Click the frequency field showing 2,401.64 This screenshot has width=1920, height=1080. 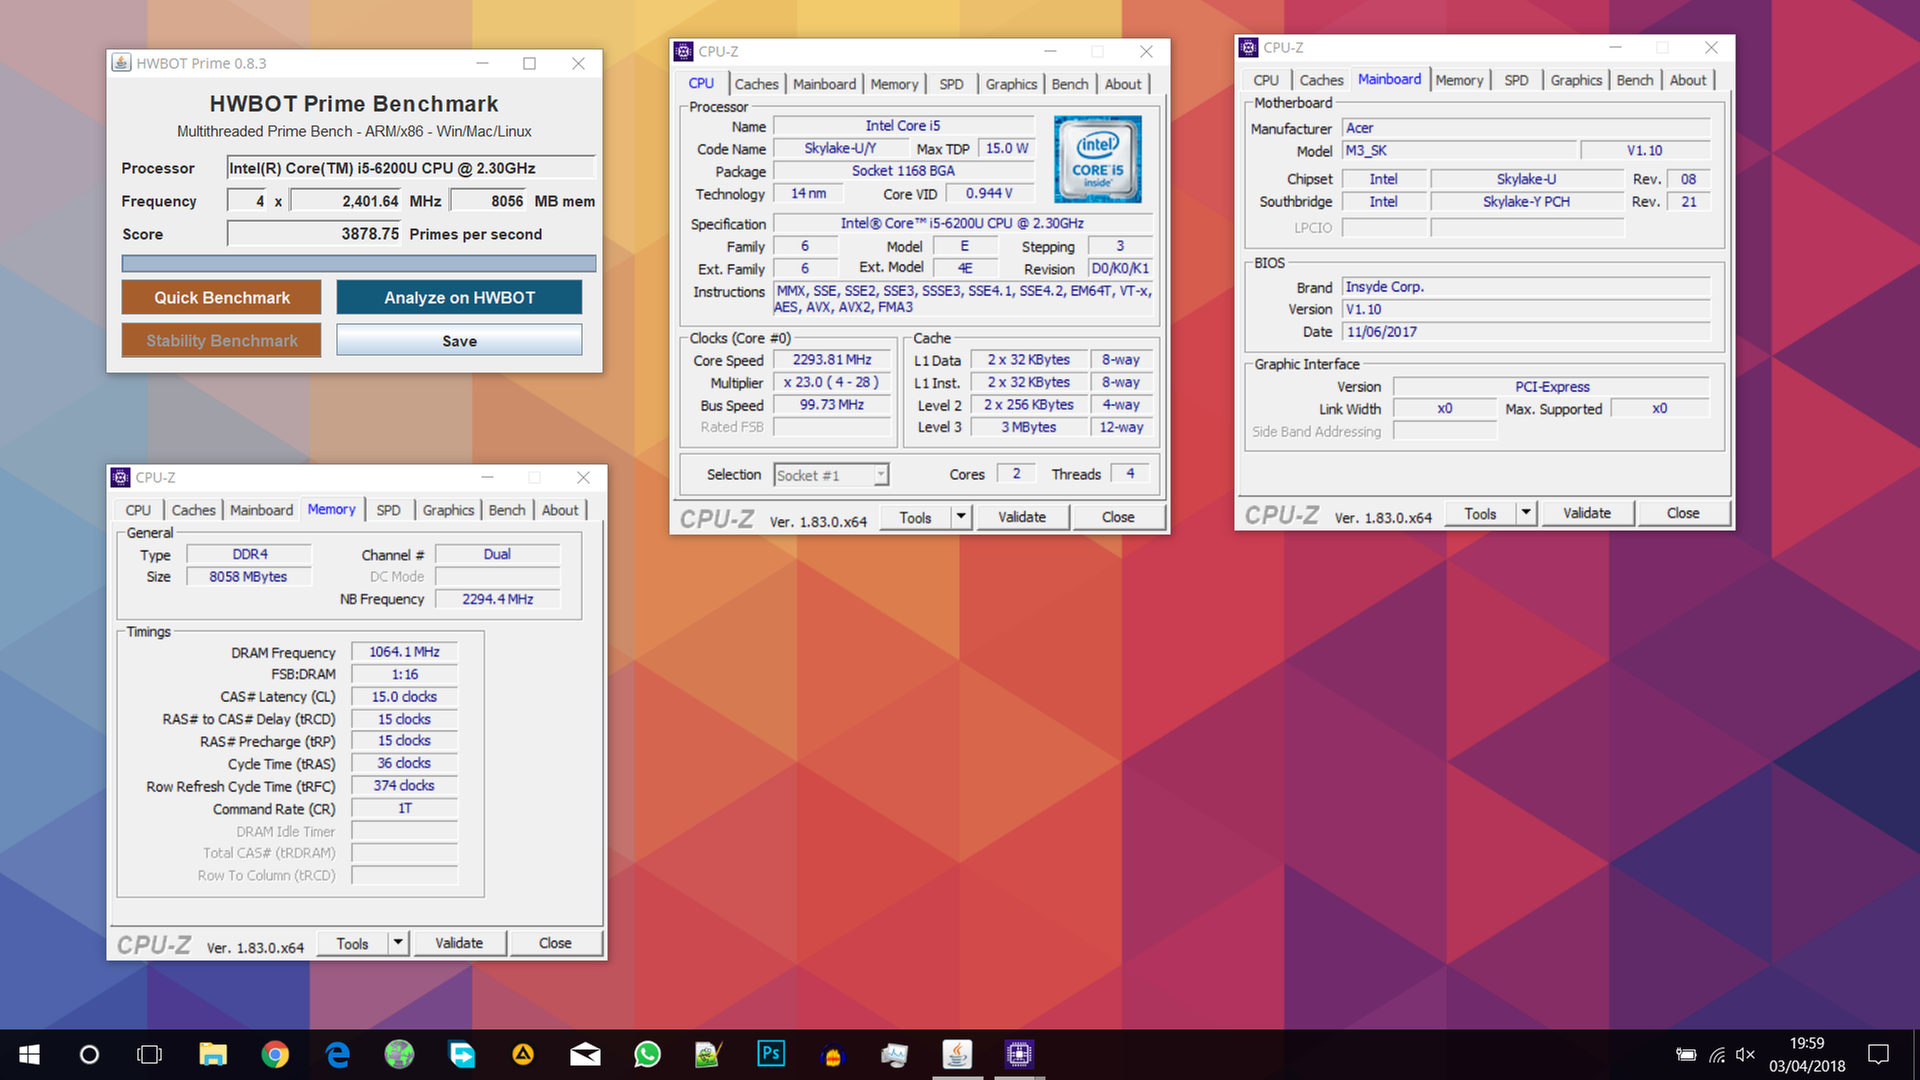[346, 201]
